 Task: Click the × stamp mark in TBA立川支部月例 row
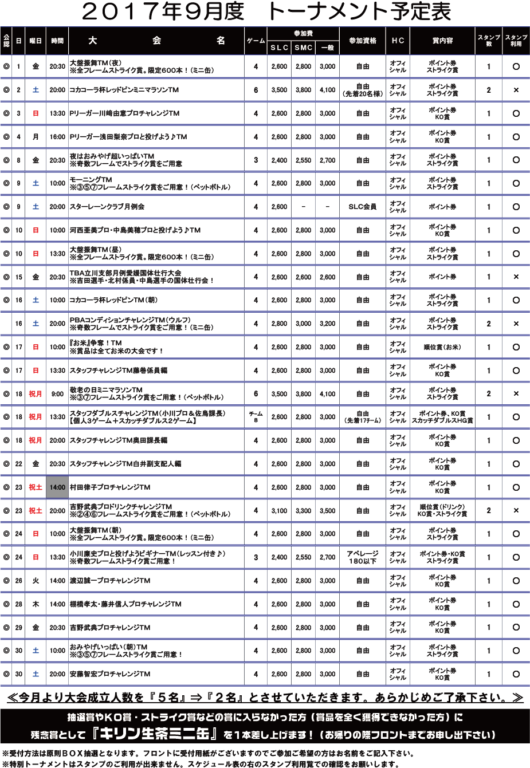[516, 277]
